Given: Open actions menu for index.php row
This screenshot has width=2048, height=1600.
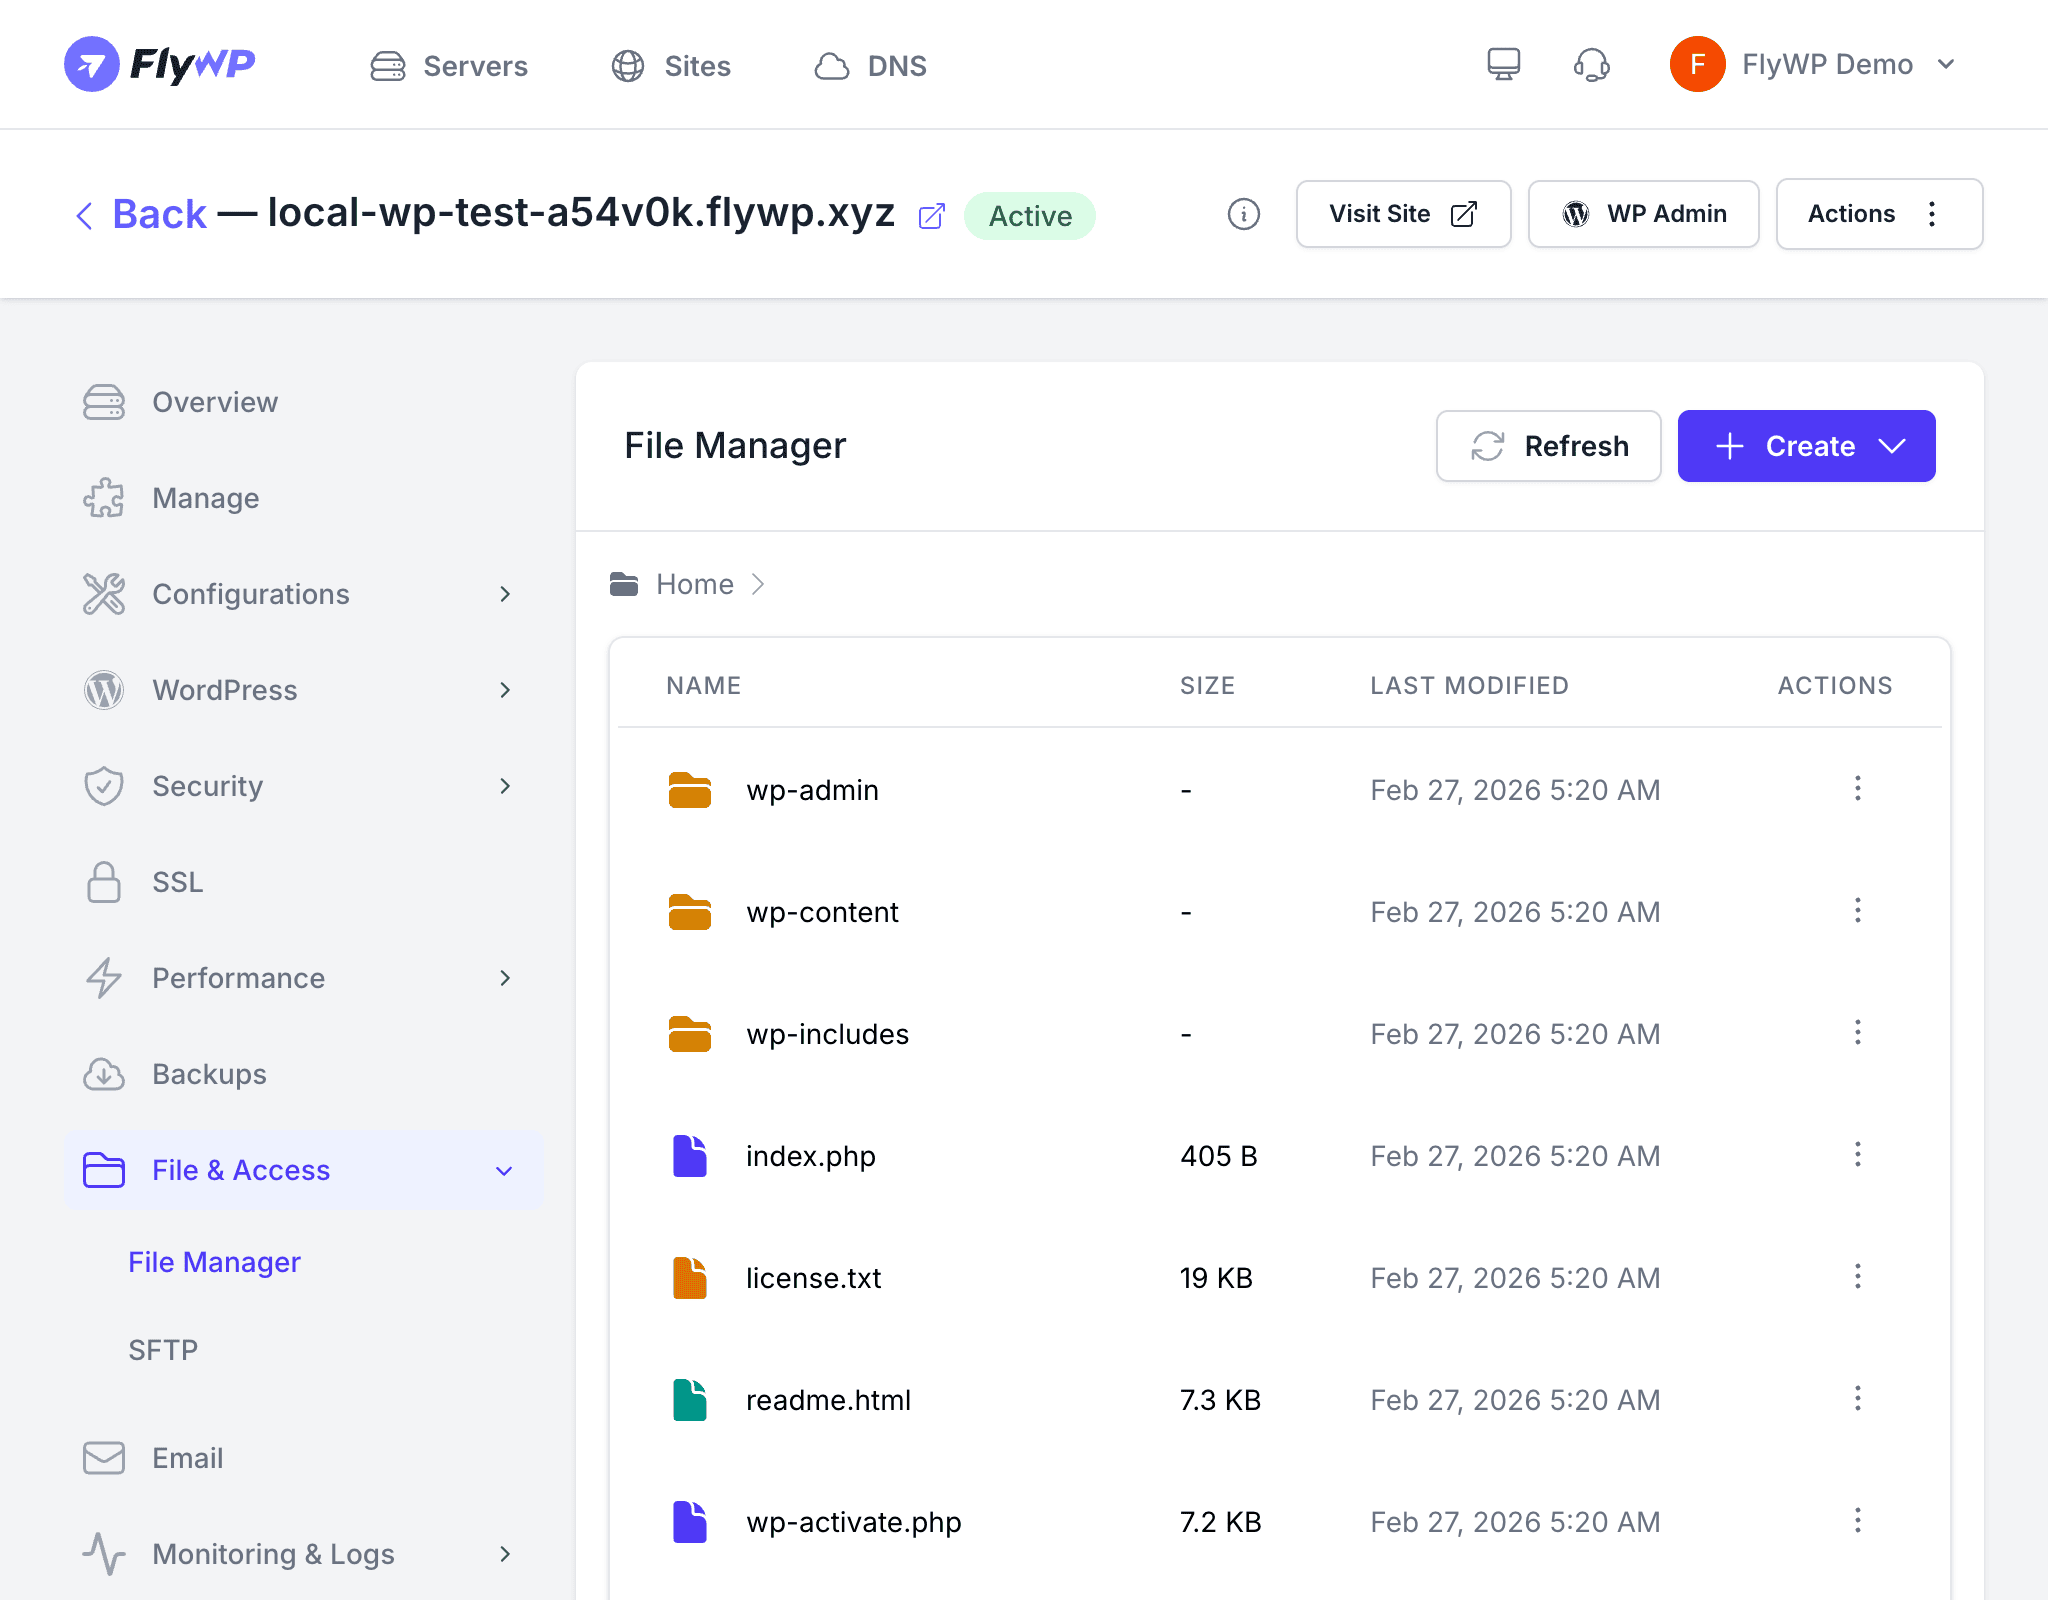Looking at the screenshot, I should pos(1857,1154).
